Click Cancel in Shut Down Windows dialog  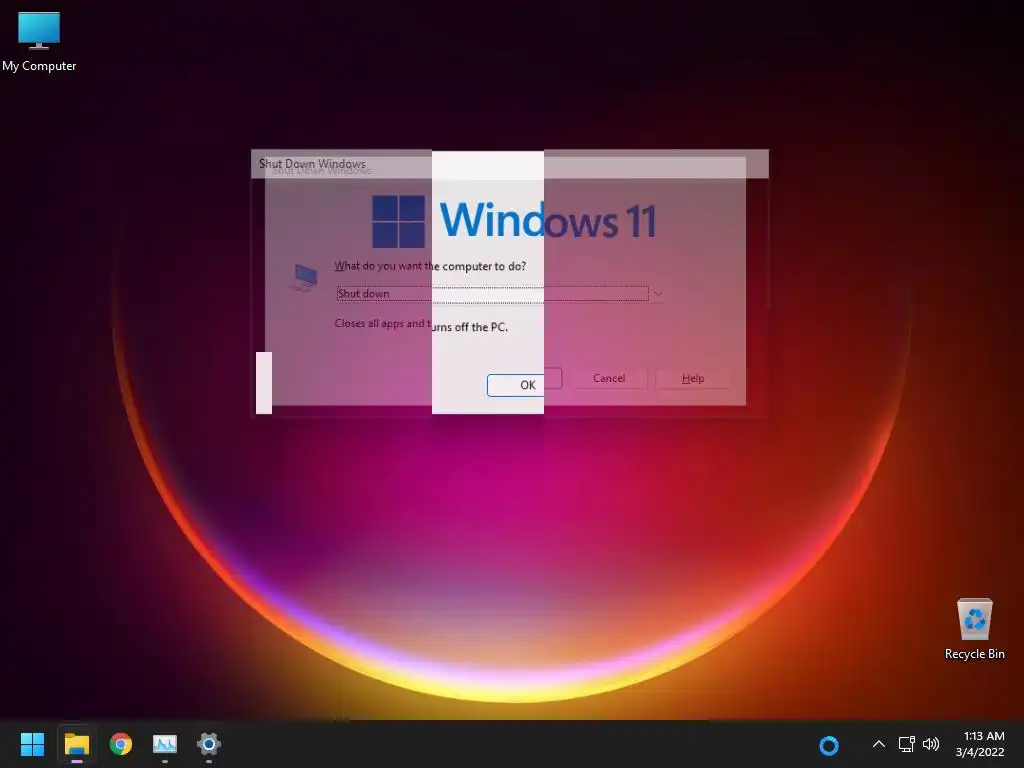[609, 378]
